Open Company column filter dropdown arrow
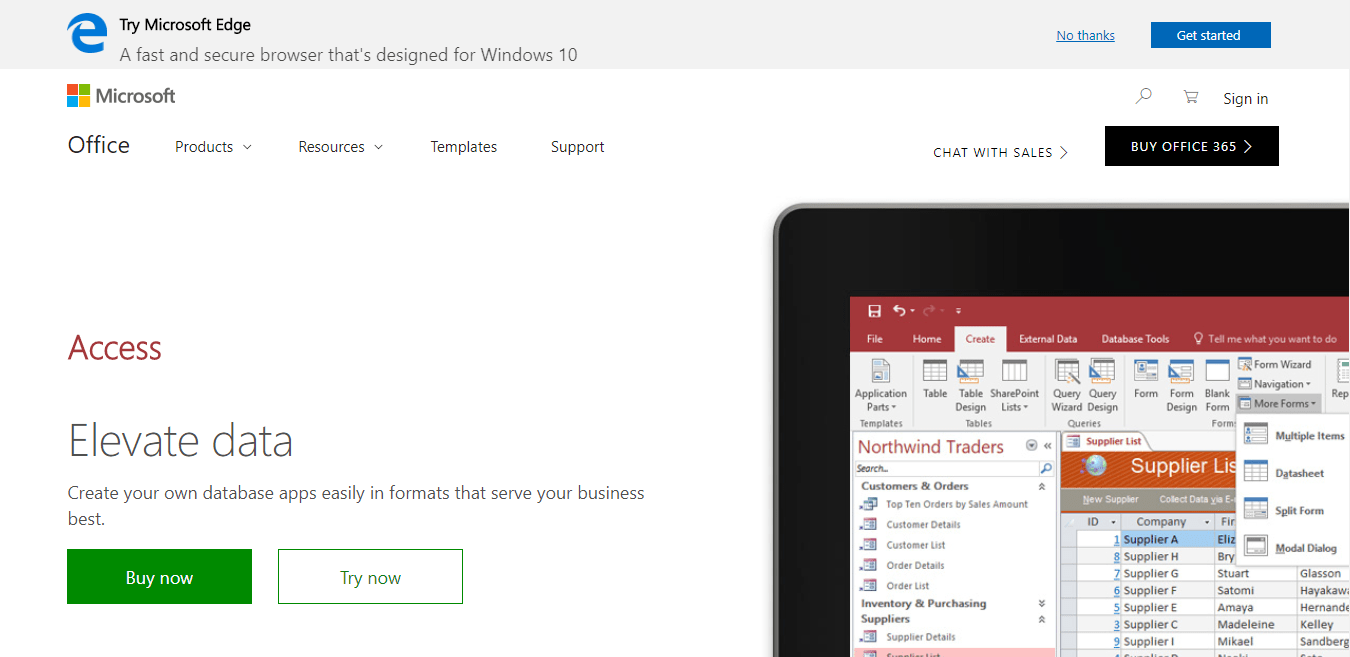This screenshot has height=657, width=1350. click(x=1205, y=522)
